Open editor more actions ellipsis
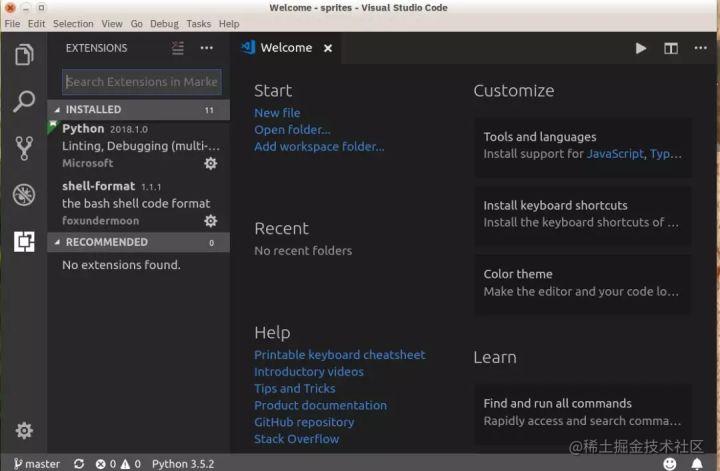 pos(700,48)
